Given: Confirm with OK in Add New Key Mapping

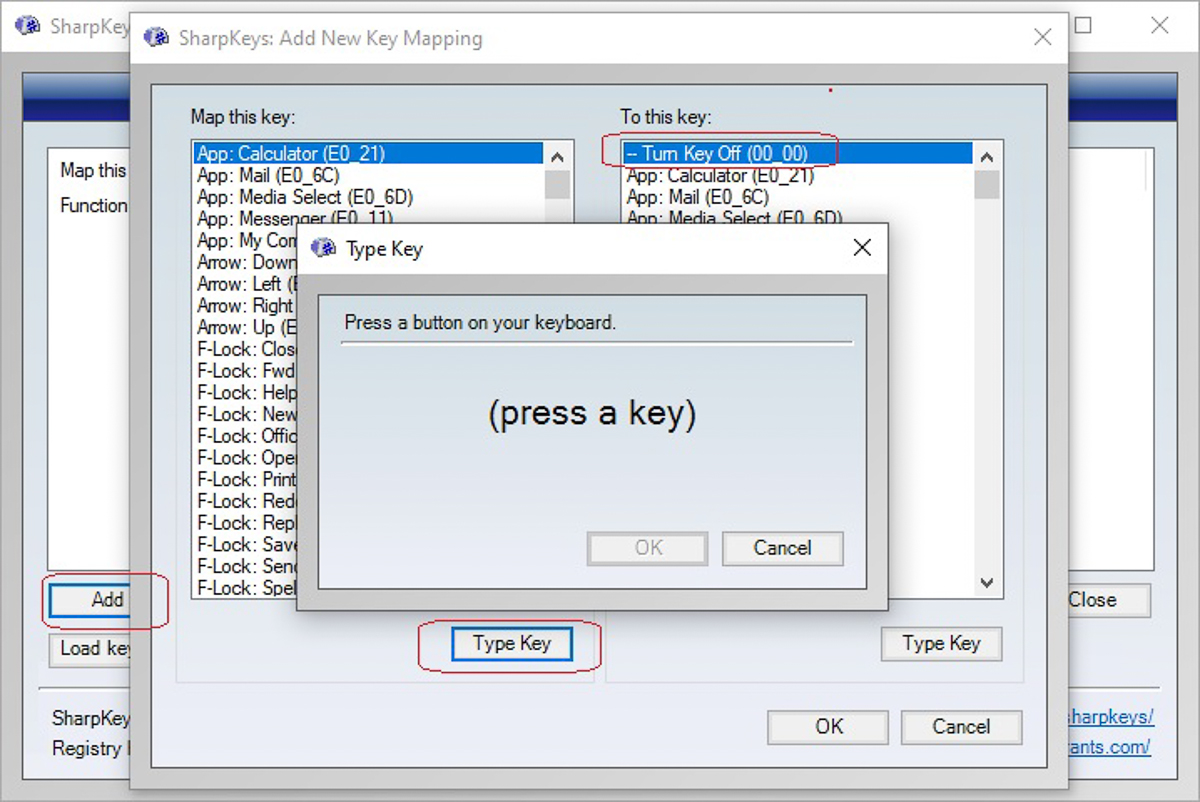Looking at the screenshot, I should pyautogui.click(x=828, y=727).
